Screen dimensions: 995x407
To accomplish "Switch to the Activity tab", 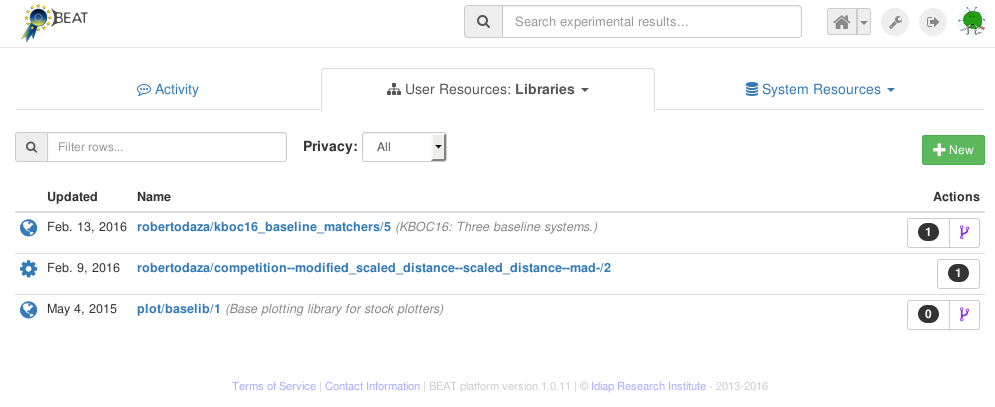I will coord(168,89).
